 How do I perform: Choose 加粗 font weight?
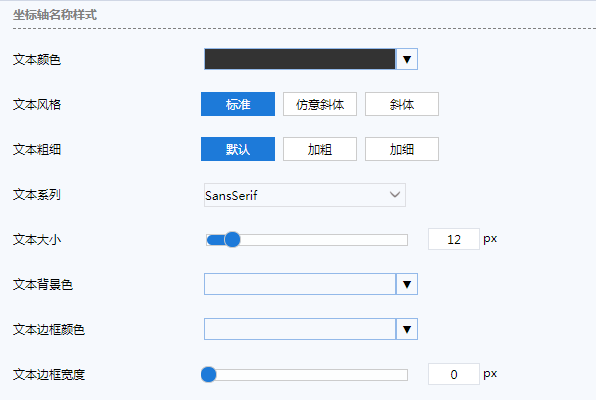point(320,149)
